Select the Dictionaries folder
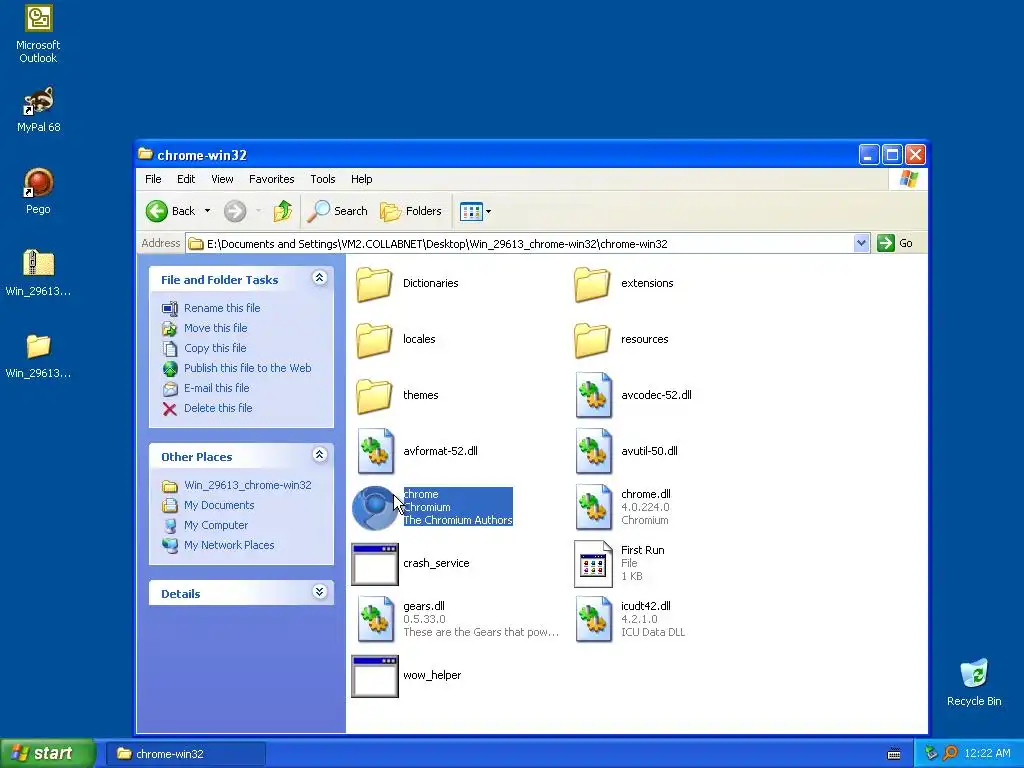1024x768 pixels. (x=408, y=283)
